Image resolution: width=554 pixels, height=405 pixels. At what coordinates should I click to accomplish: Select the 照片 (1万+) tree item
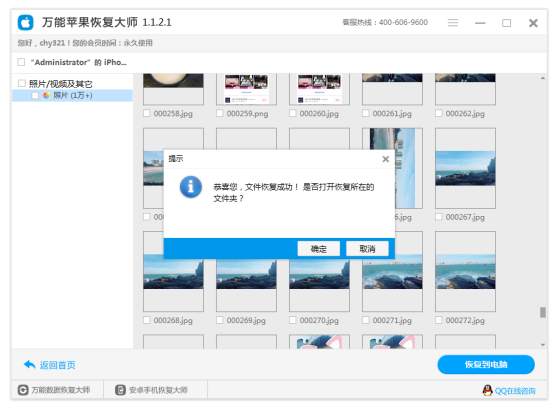click(x=72, y=95)
